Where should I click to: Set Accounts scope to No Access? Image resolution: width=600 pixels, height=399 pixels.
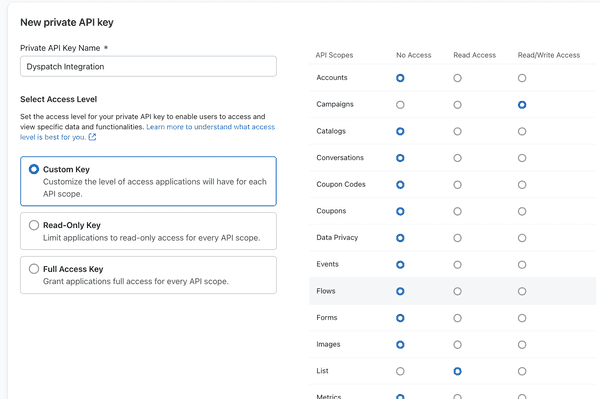click(400, 78)
